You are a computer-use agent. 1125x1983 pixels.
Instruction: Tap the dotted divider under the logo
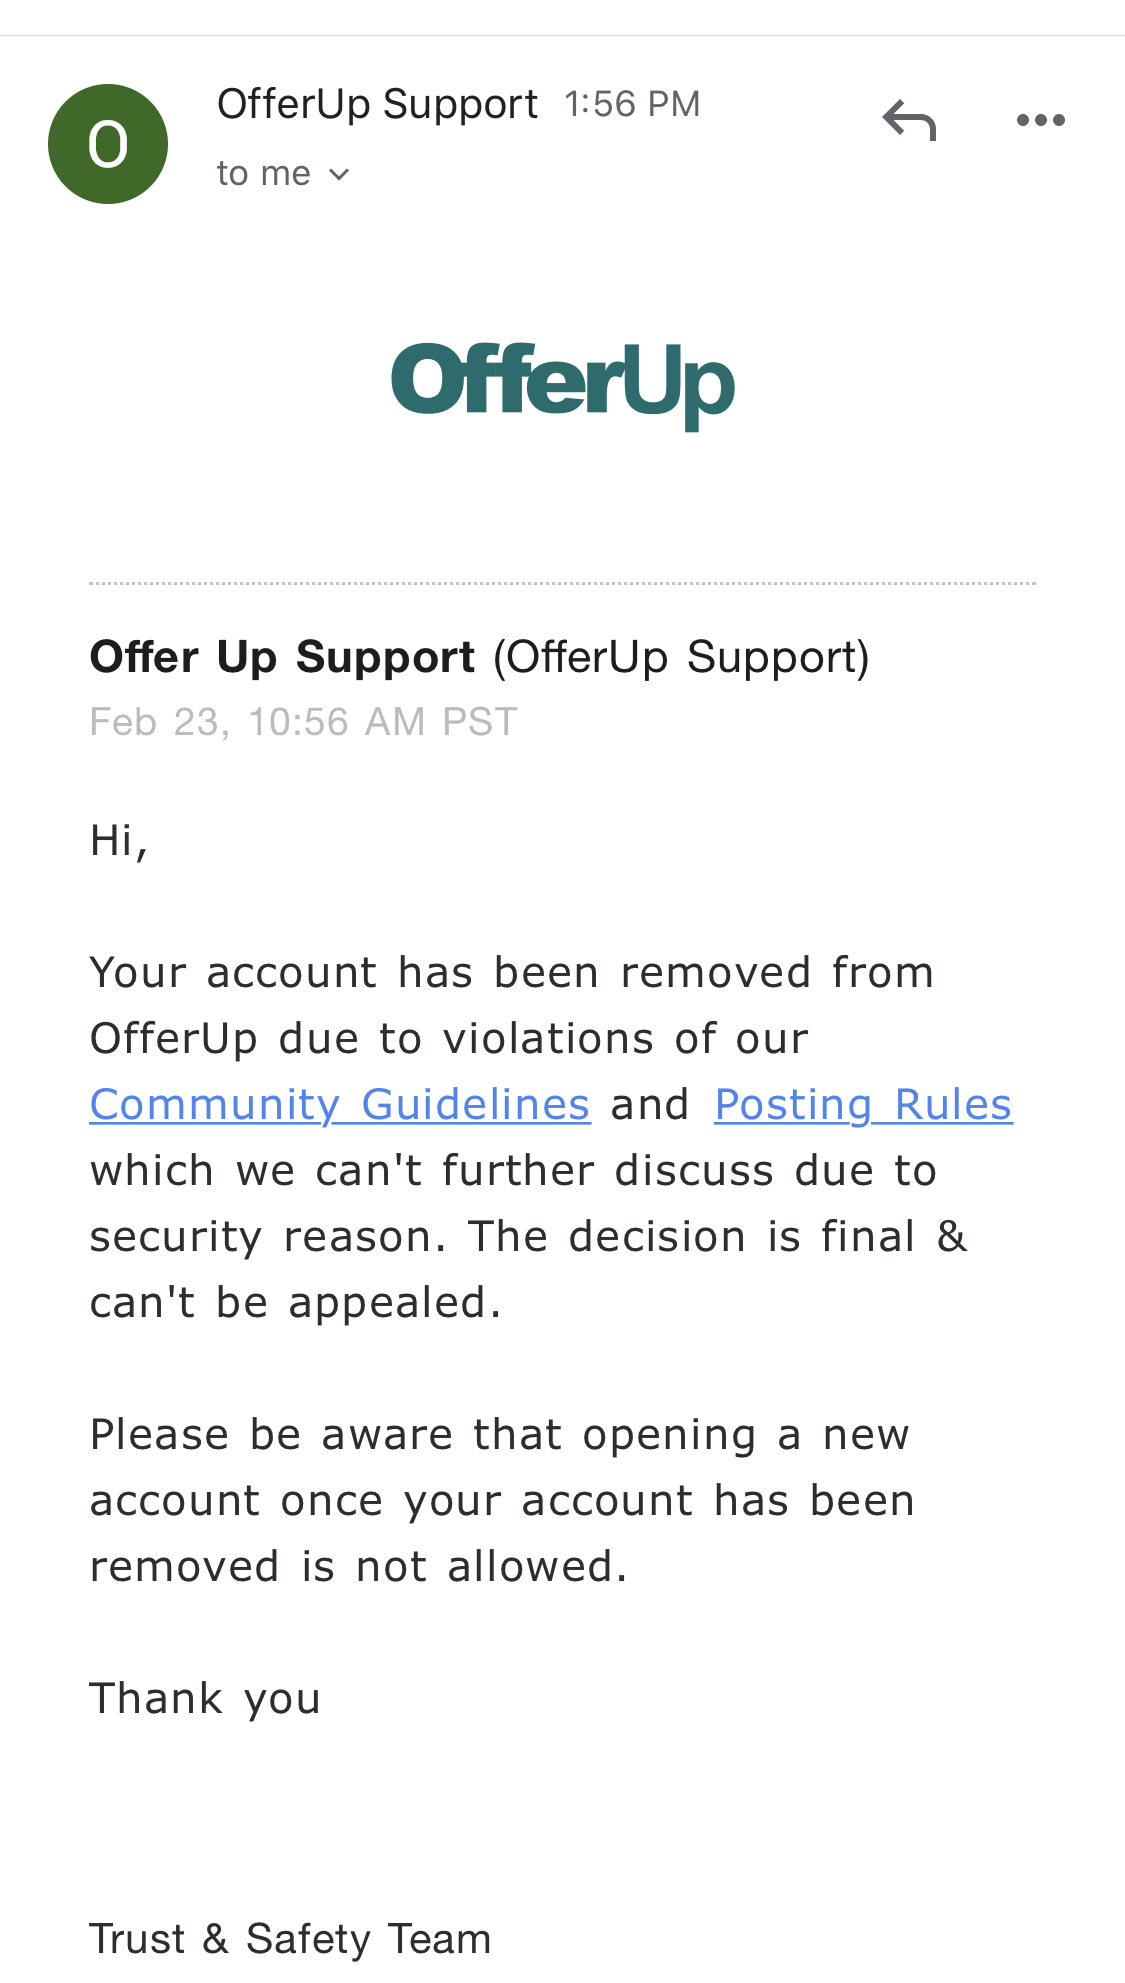tap(562, 583)
